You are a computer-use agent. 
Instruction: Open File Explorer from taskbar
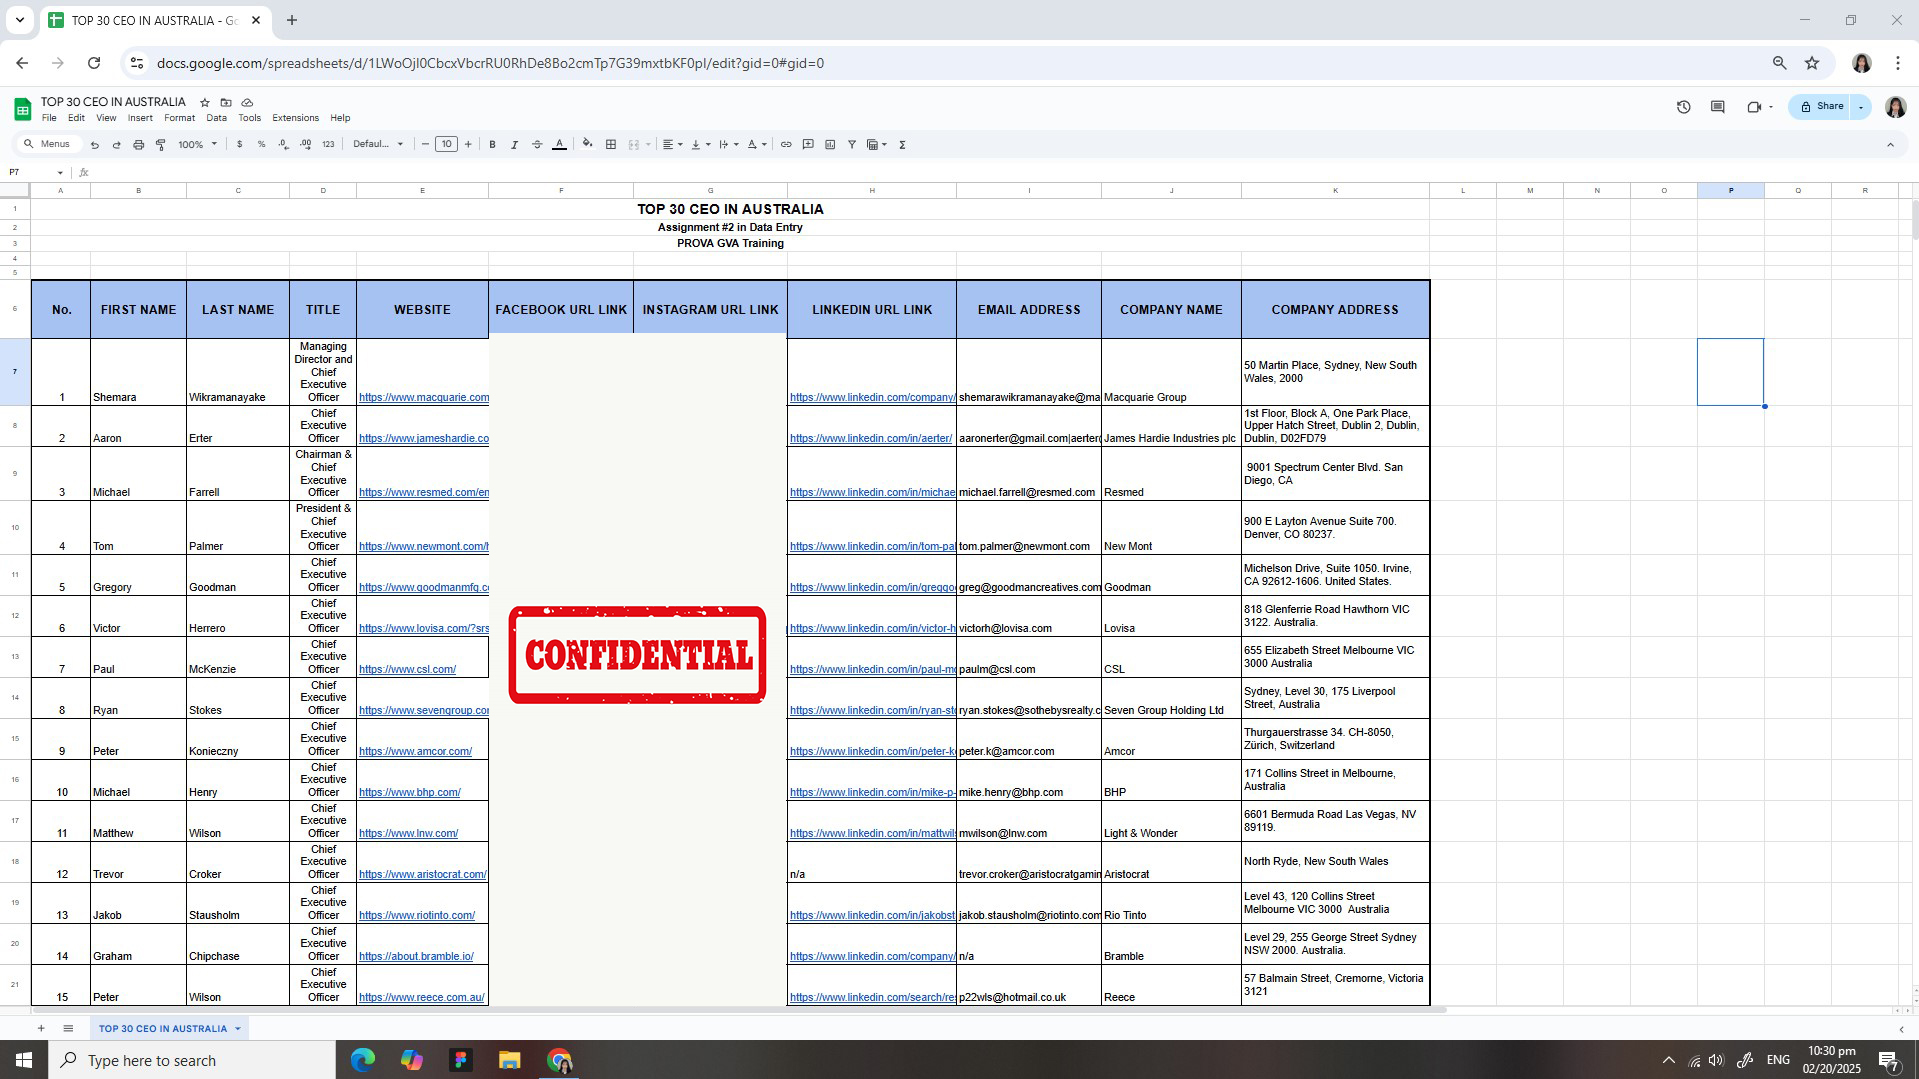510,1060
